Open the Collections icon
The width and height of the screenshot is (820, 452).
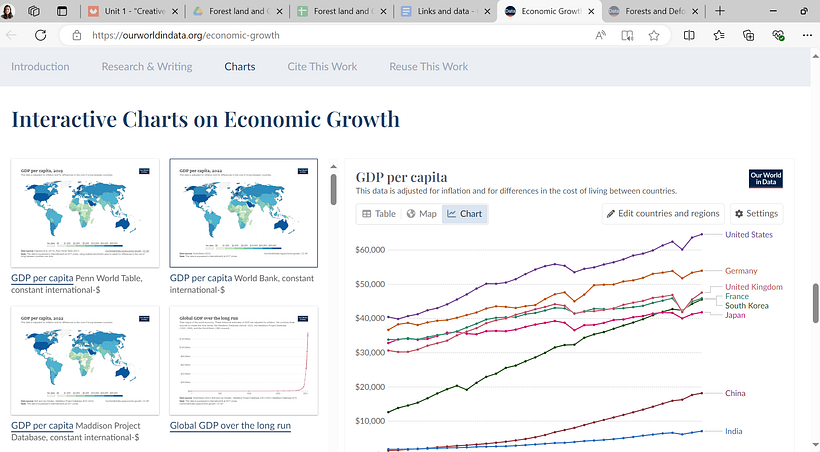pyautogui.click(x=748, y=35)
